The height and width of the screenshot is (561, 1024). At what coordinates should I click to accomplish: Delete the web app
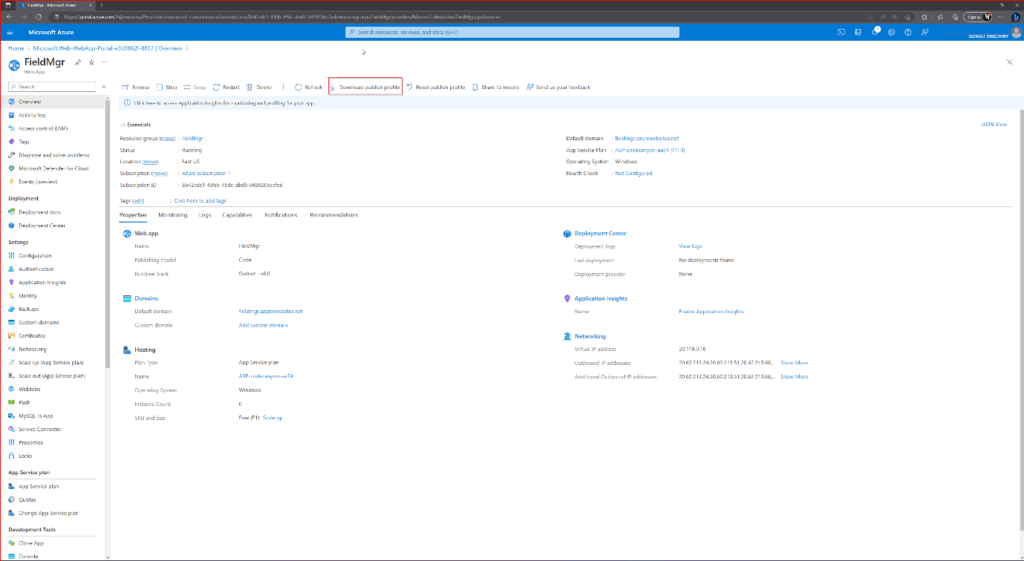[259, 87]
